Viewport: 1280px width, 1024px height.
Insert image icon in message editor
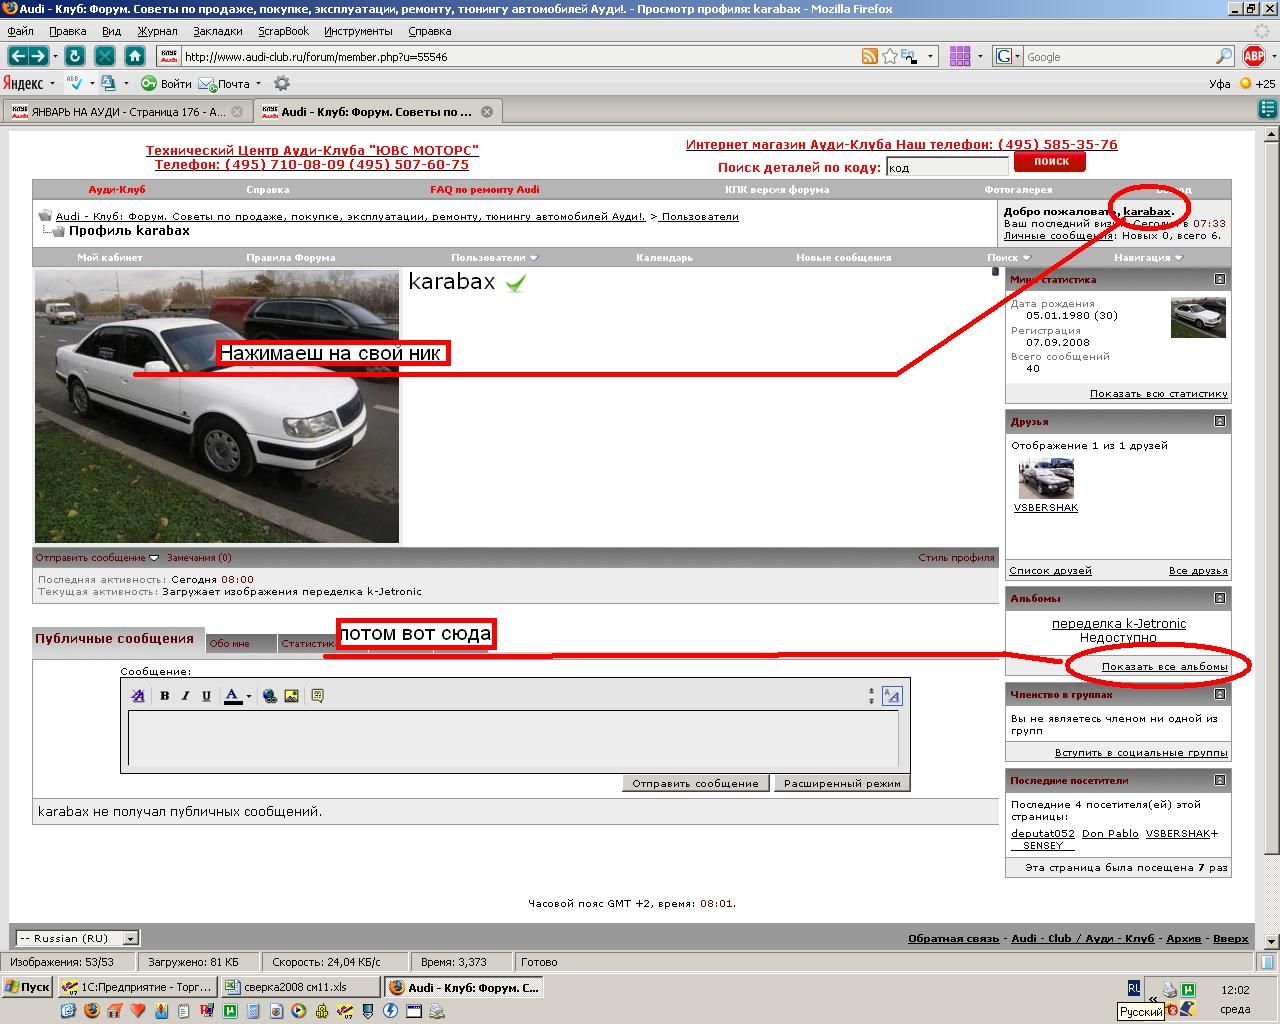(x=291, y=696)
